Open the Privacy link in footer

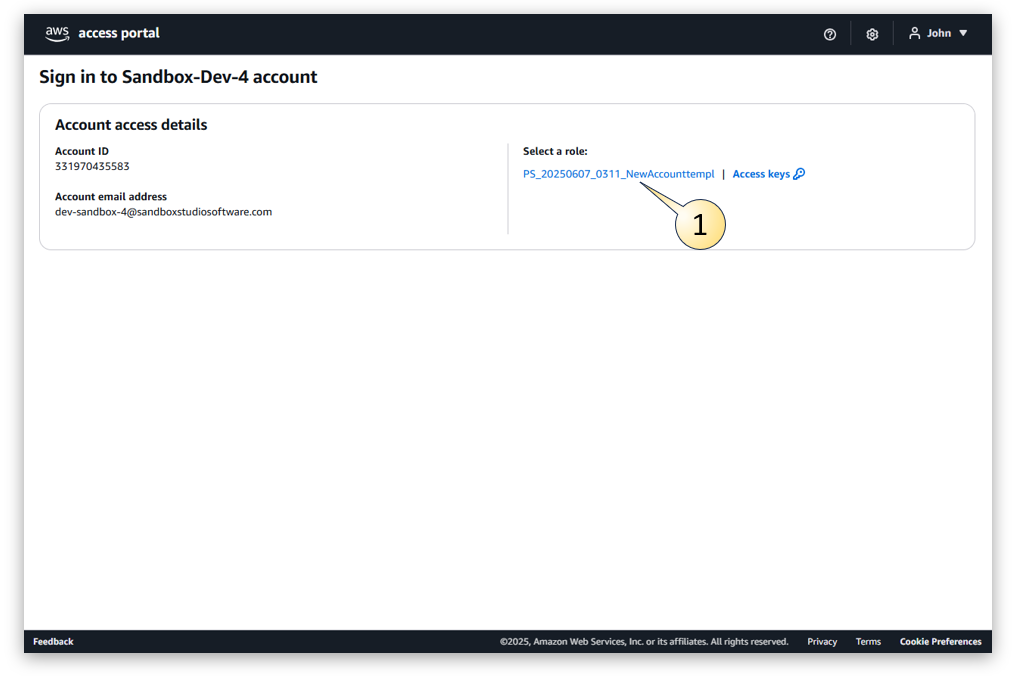point(822,642)
